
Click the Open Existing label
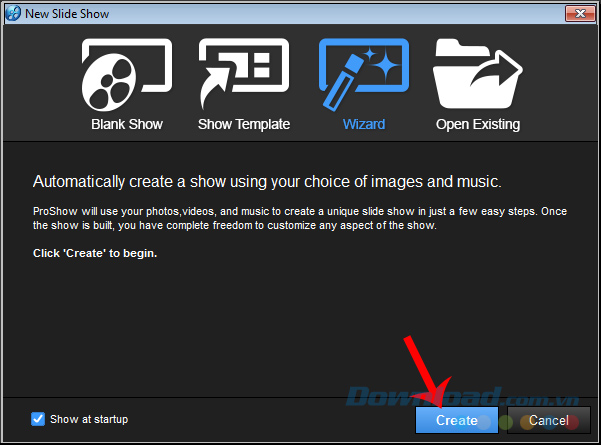478,124
